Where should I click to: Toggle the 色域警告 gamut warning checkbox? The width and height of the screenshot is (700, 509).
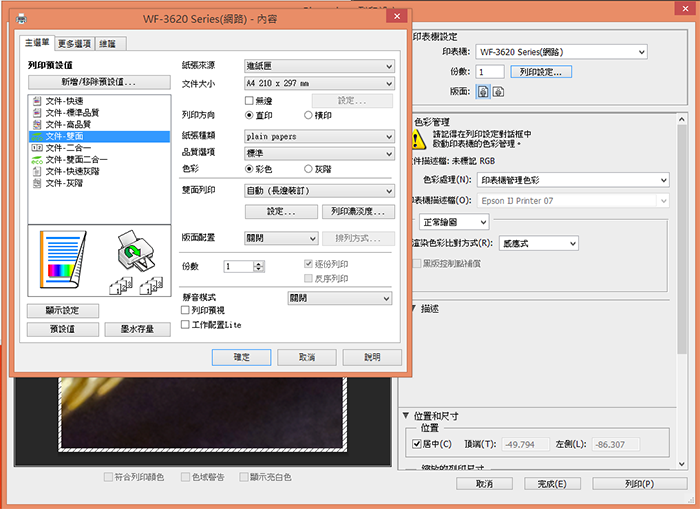coord(185,477)
